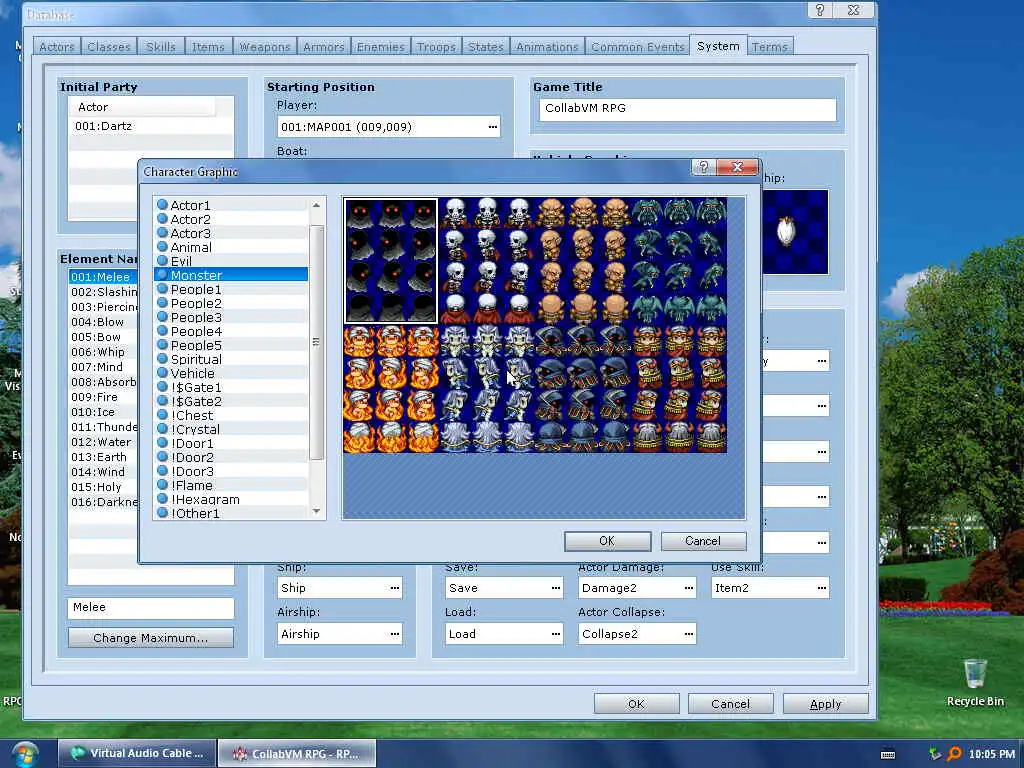Select the Actor1 graphic file
Screen dimensions: 1024x768
pos(231,205)
